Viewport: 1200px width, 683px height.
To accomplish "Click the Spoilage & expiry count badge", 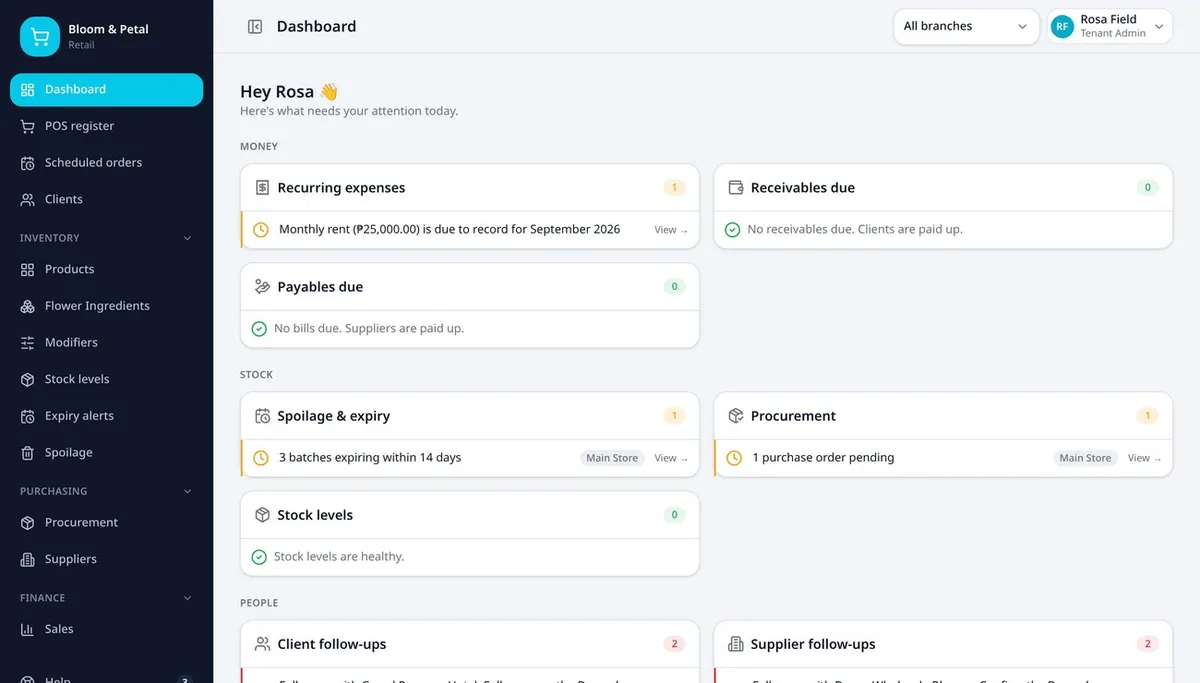I will click(x=674, y=416).
